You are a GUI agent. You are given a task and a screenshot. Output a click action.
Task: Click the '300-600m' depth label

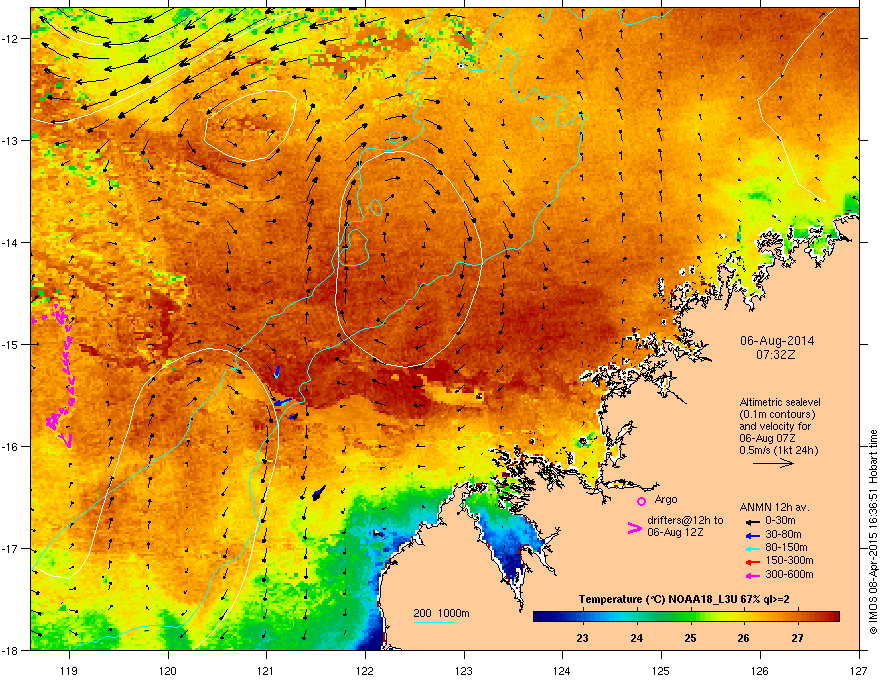(789, 575)
